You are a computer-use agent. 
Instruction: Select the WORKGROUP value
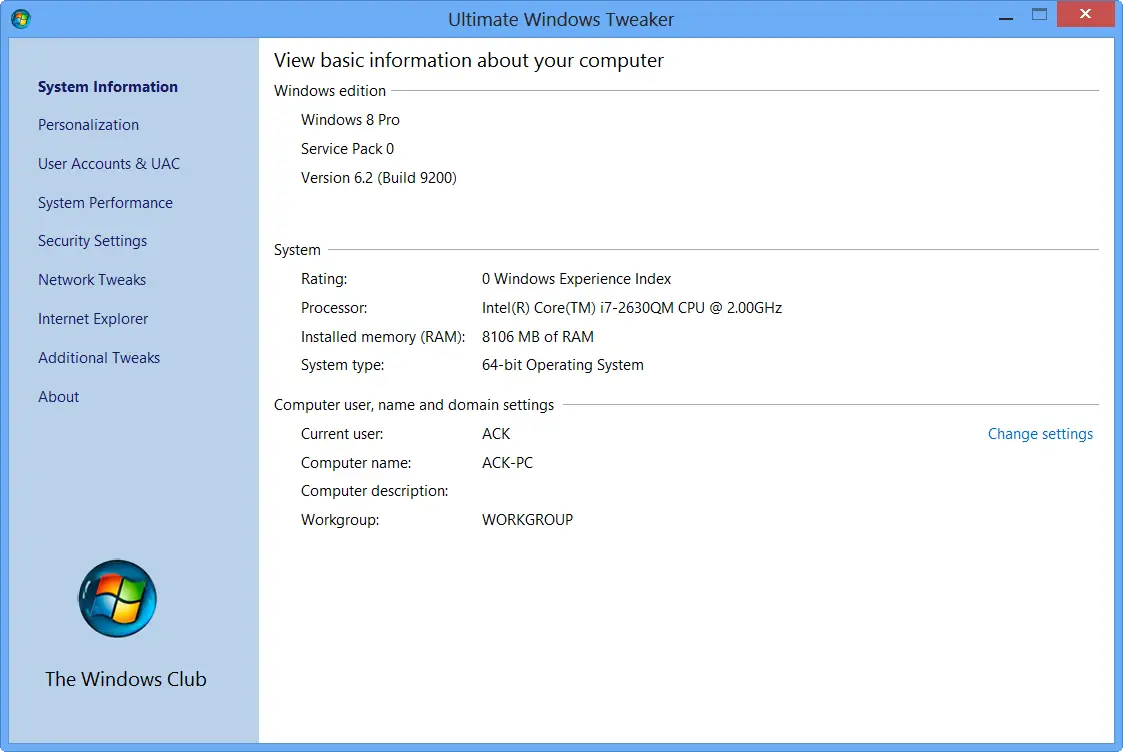(x=527, y=520)
